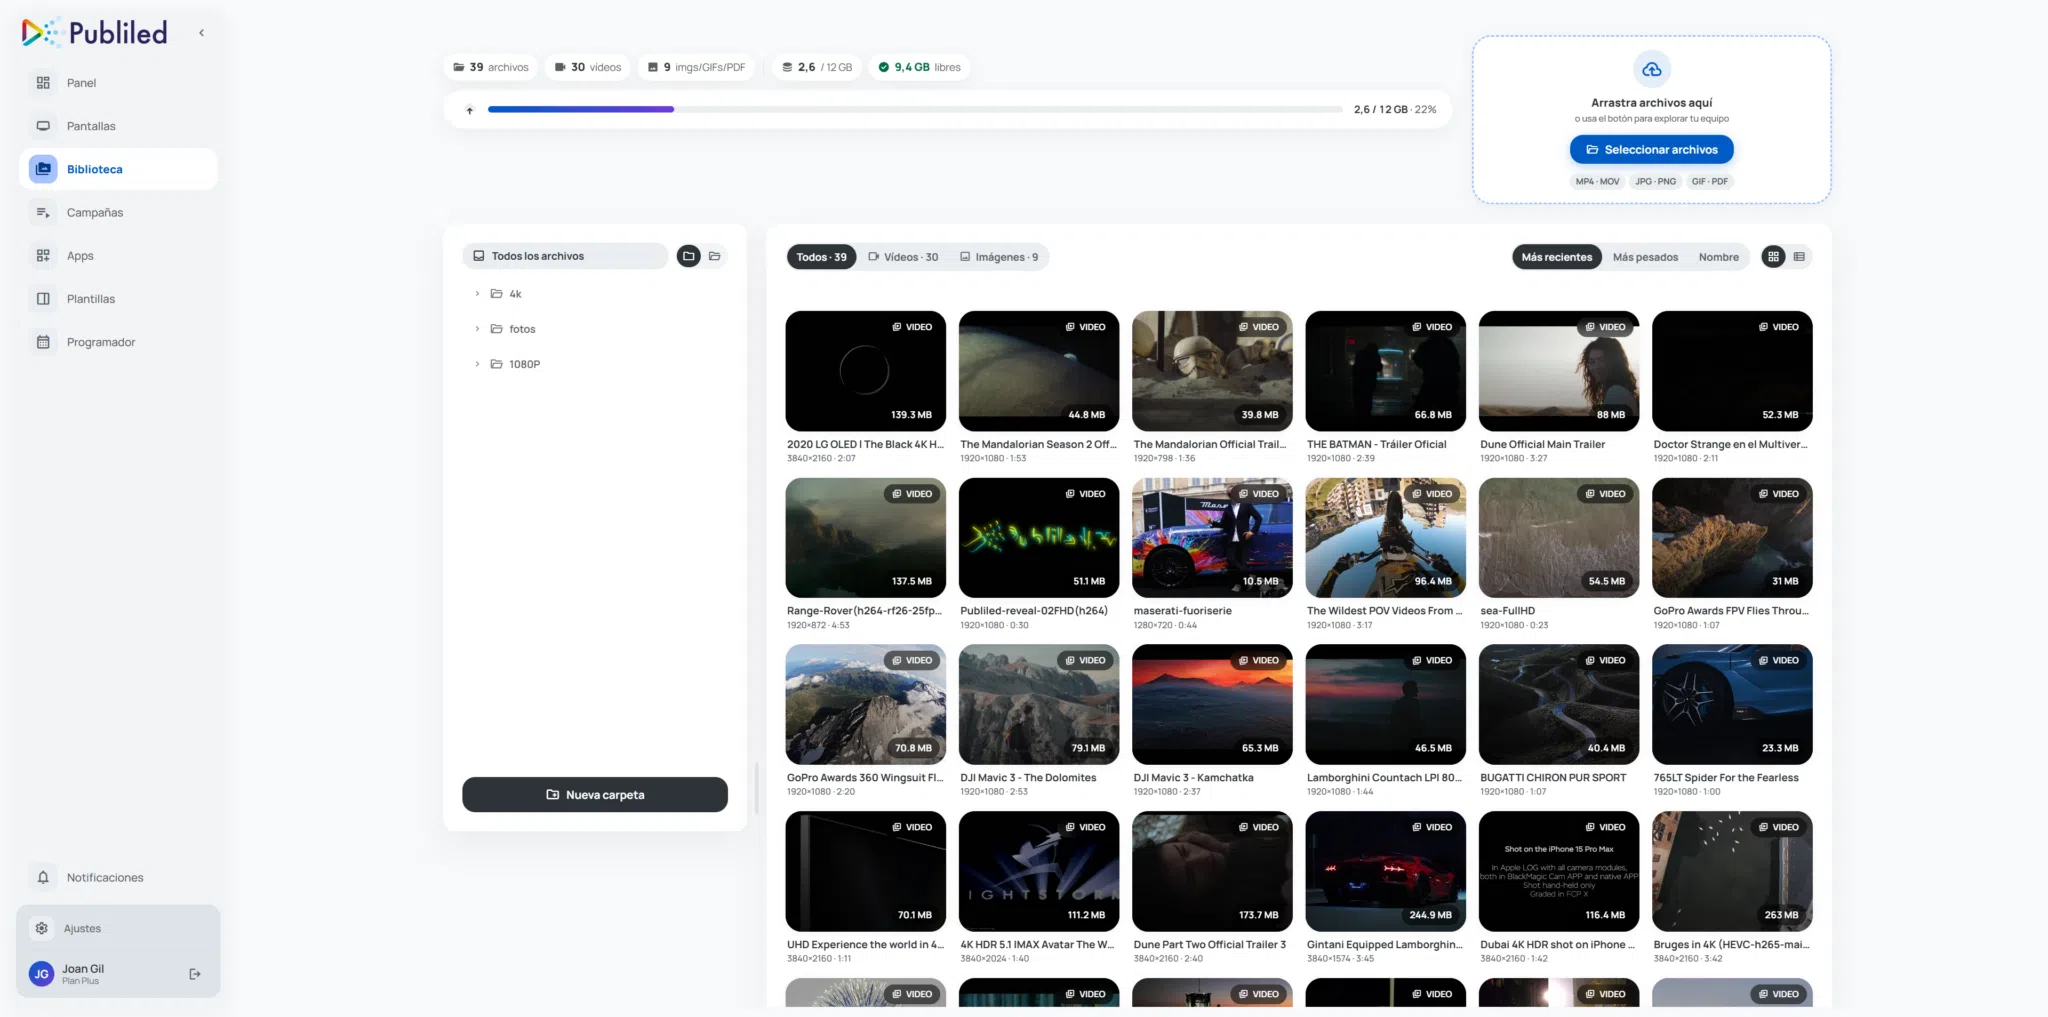
Task: Switch to list view layout
Action: click(1799, 257)
